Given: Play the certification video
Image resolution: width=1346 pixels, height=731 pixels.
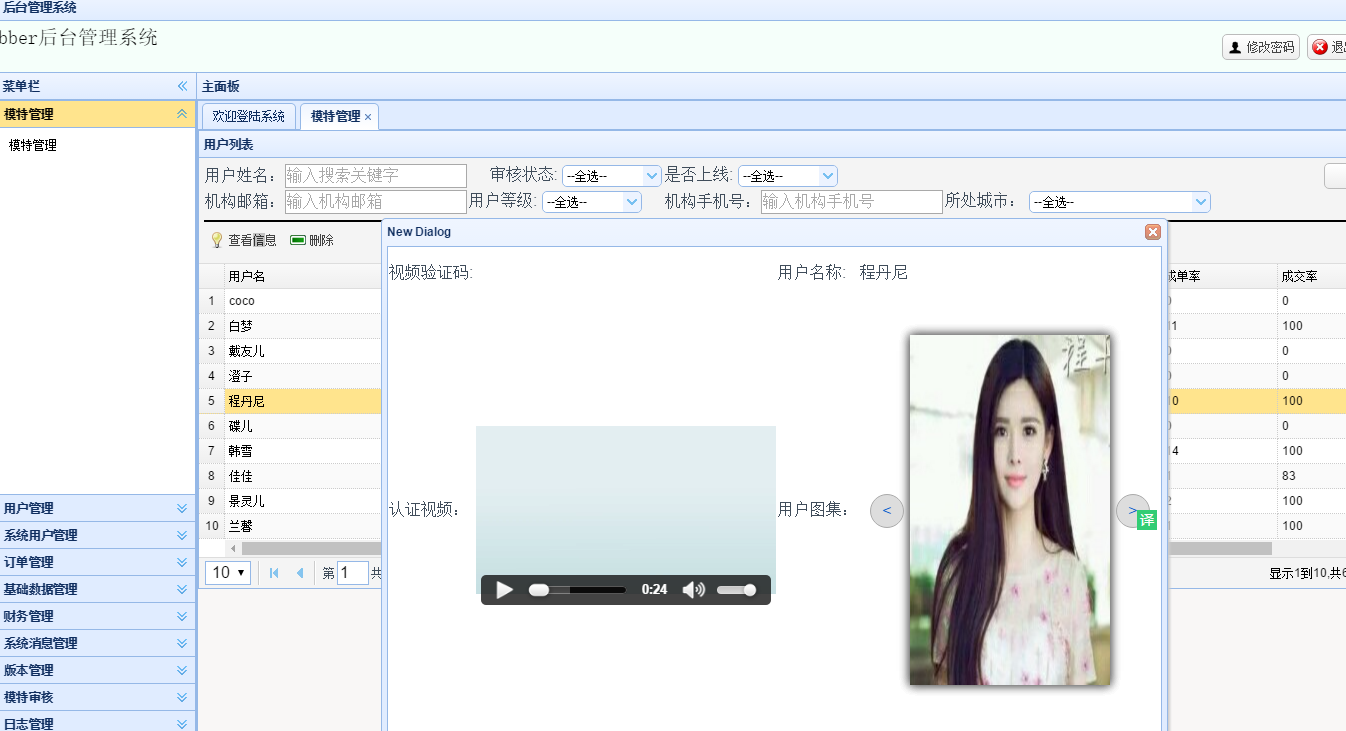Looking at the screenshot, I should coord(504,590).
